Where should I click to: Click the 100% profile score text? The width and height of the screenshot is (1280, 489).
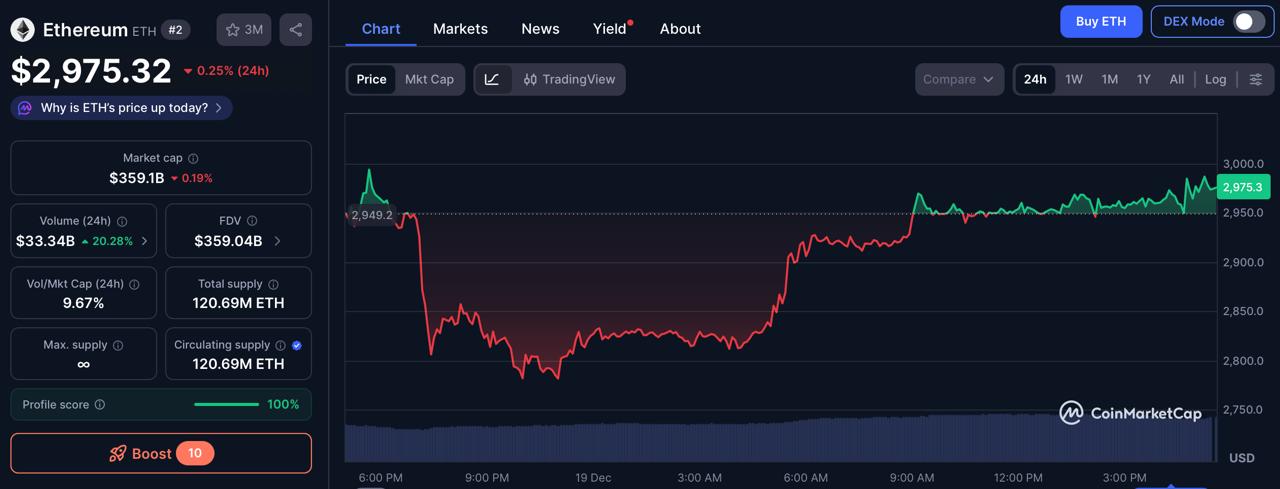(x=283, y=405)
